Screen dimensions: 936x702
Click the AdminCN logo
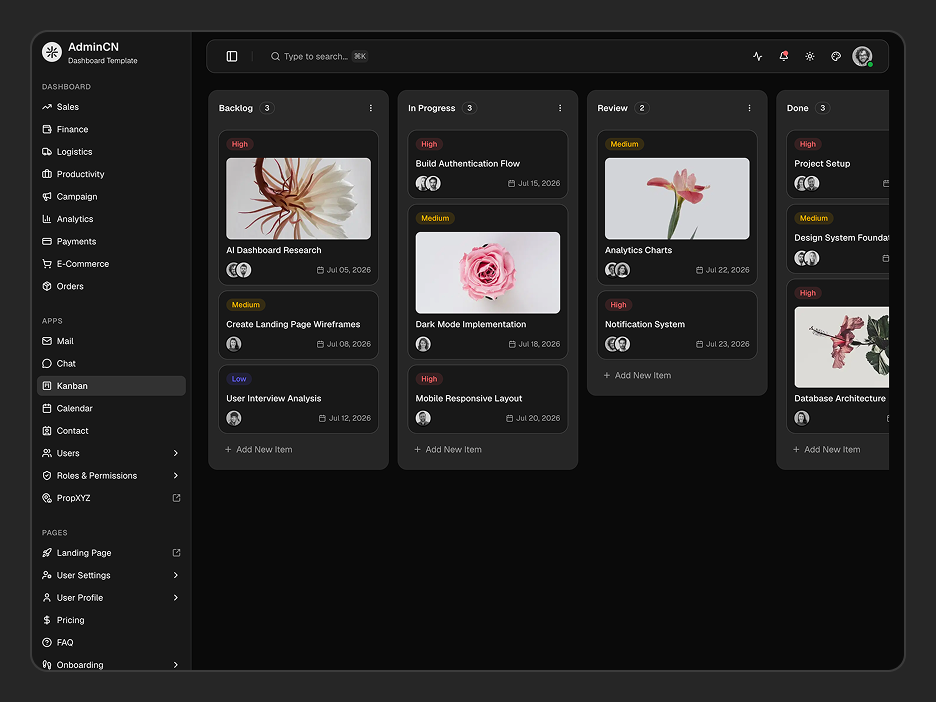(52, 52)
